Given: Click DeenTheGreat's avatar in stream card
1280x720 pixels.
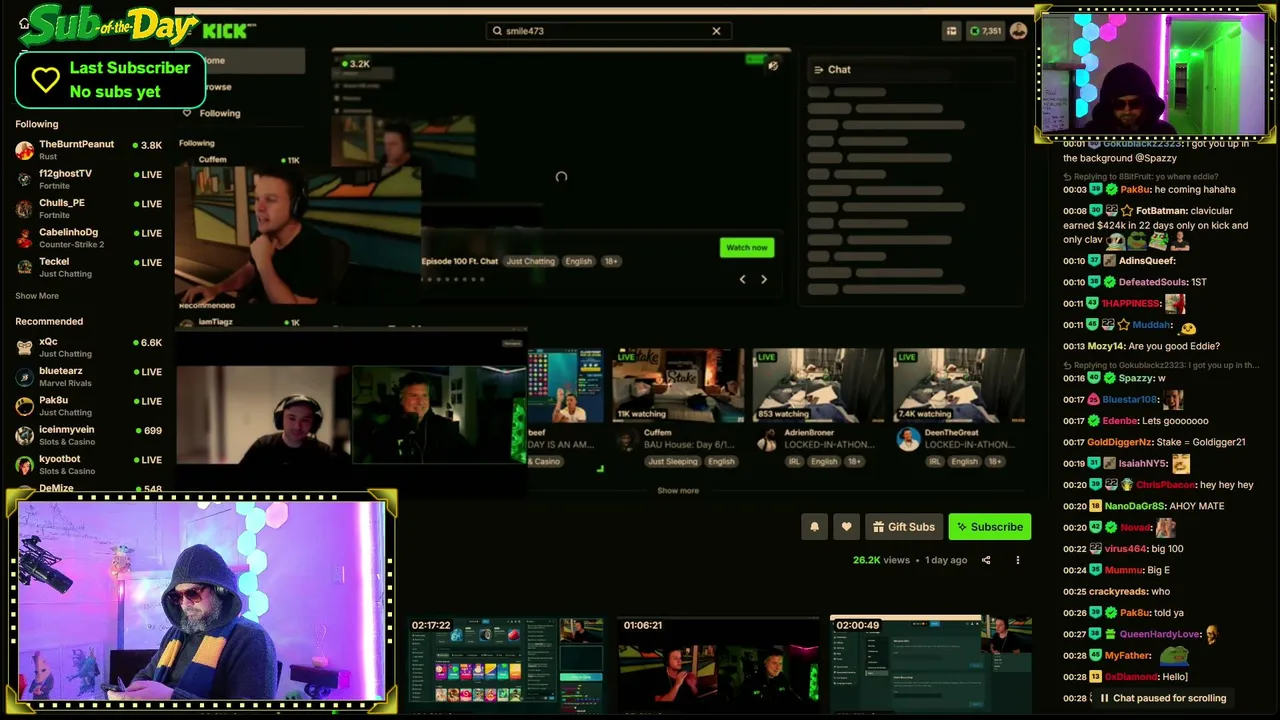Looking at the screenshot, I should click(x=908, y=439).
